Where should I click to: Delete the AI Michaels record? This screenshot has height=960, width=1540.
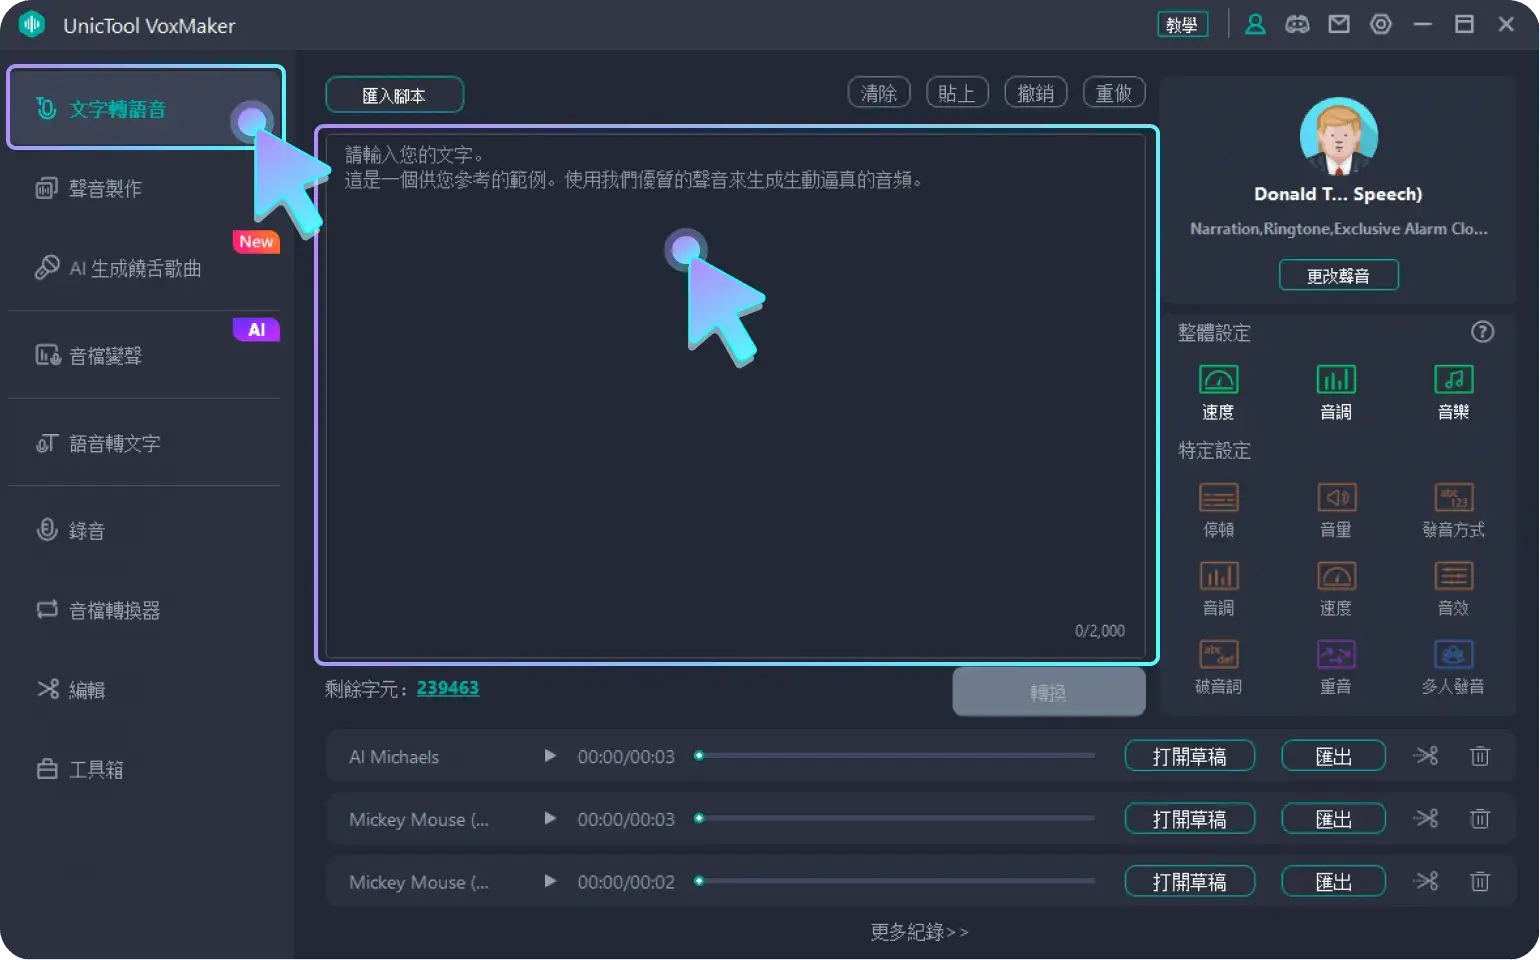coord(1480,756)
